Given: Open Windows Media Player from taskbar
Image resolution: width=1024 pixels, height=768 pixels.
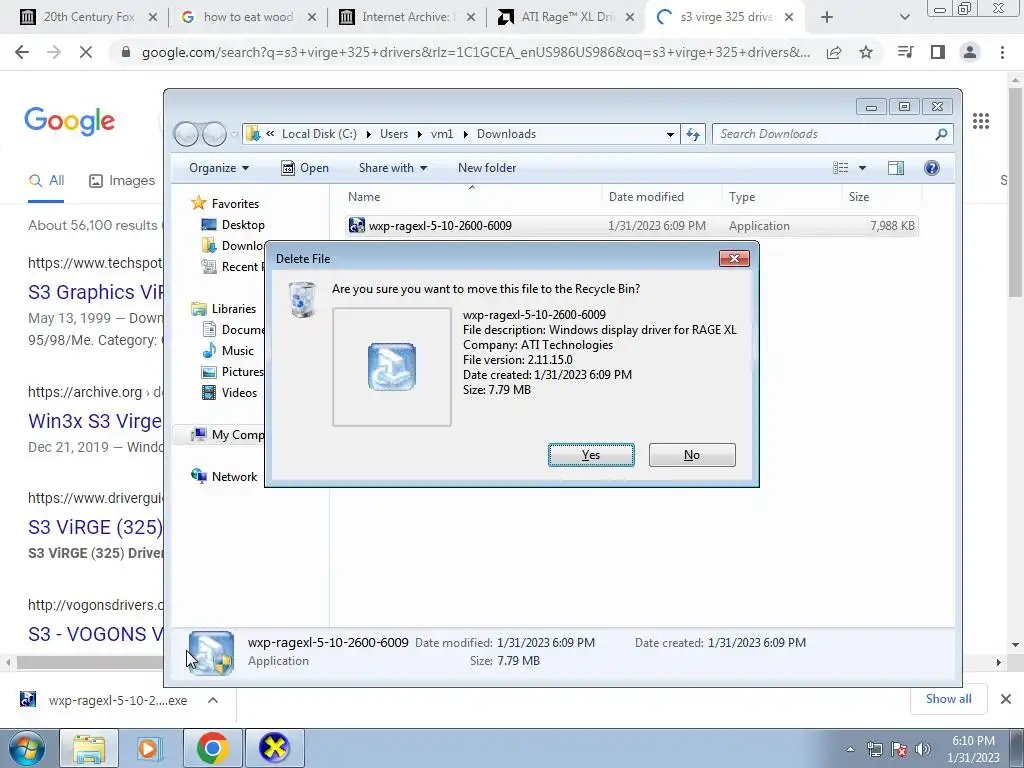Looking at the screenshot, I should (150, 748).
